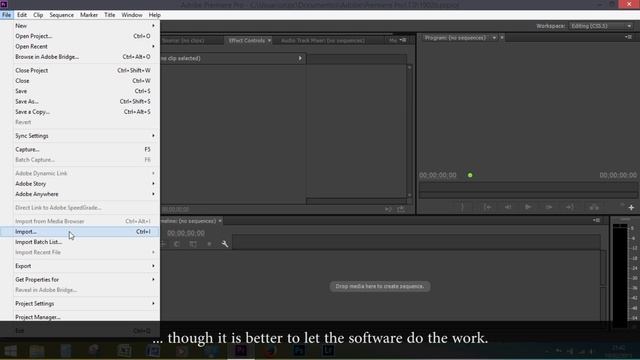Click the Go to In point icon
Image resolution: width=640 pixels, height=360 pixels.
(487, 207)
